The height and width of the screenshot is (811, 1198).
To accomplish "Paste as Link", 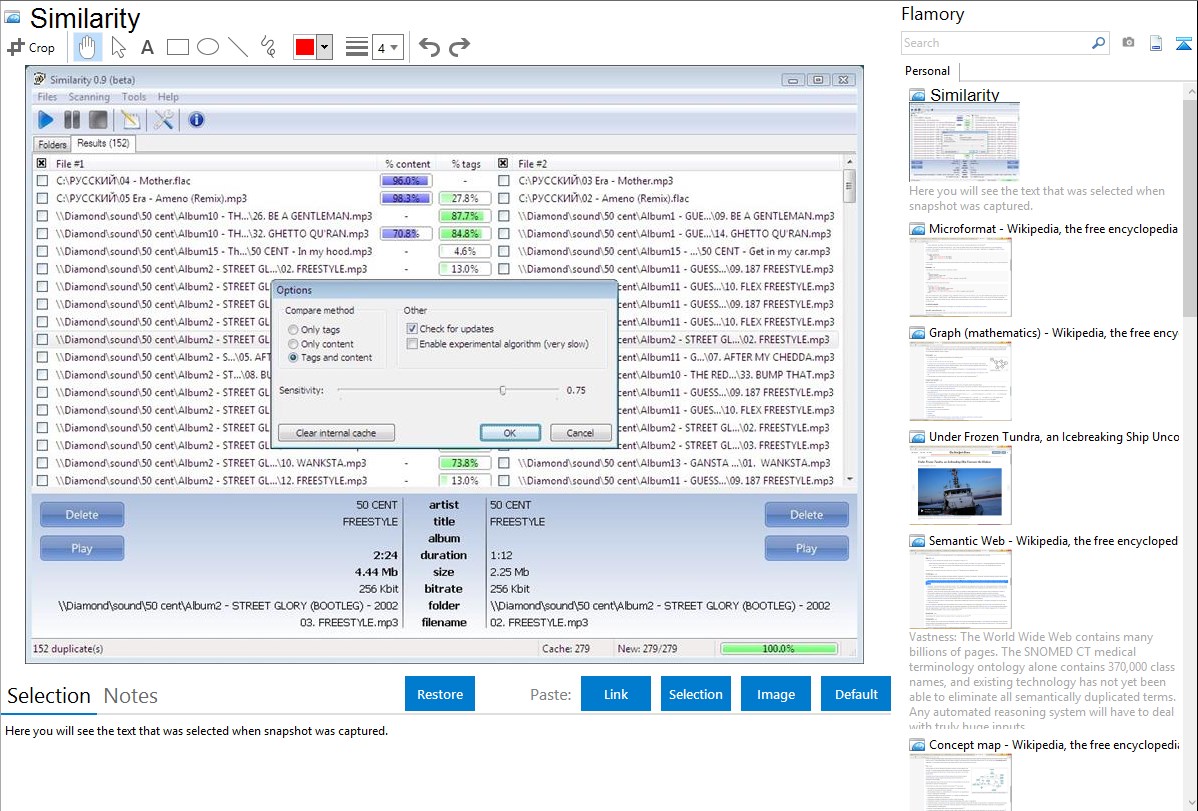I will pyautogui.click(x=616, y=694).
